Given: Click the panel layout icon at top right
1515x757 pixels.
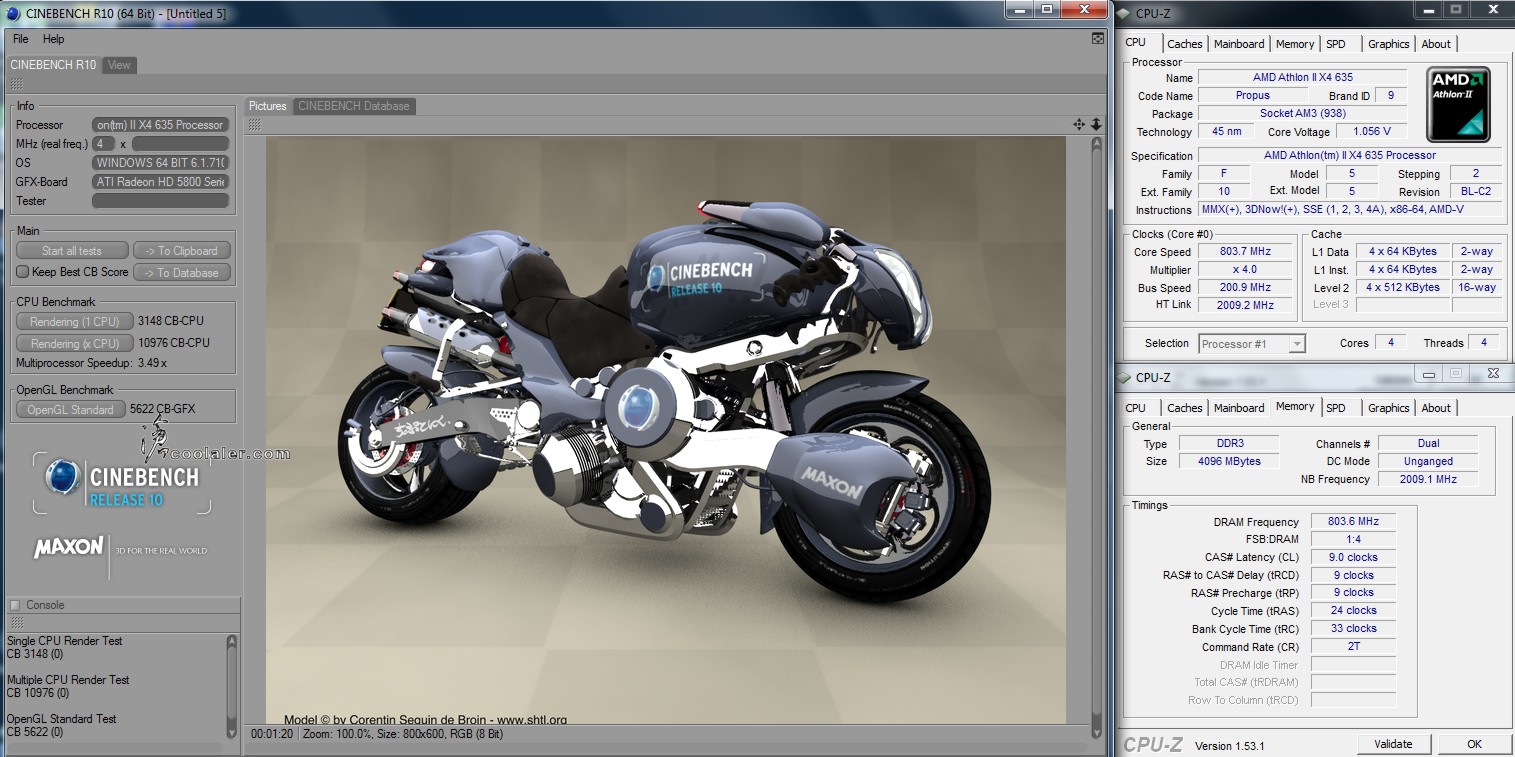Looking at the screenshot, I should [1098, 39].
